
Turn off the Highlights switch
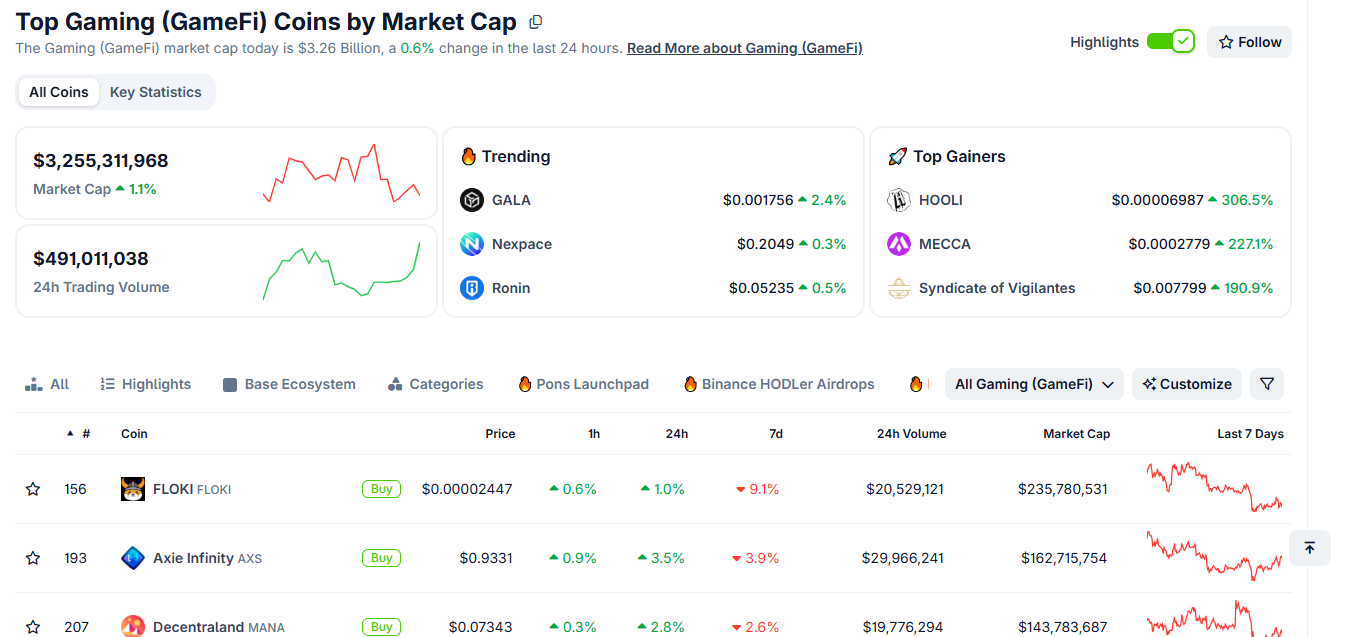(x=1170, y=41)
